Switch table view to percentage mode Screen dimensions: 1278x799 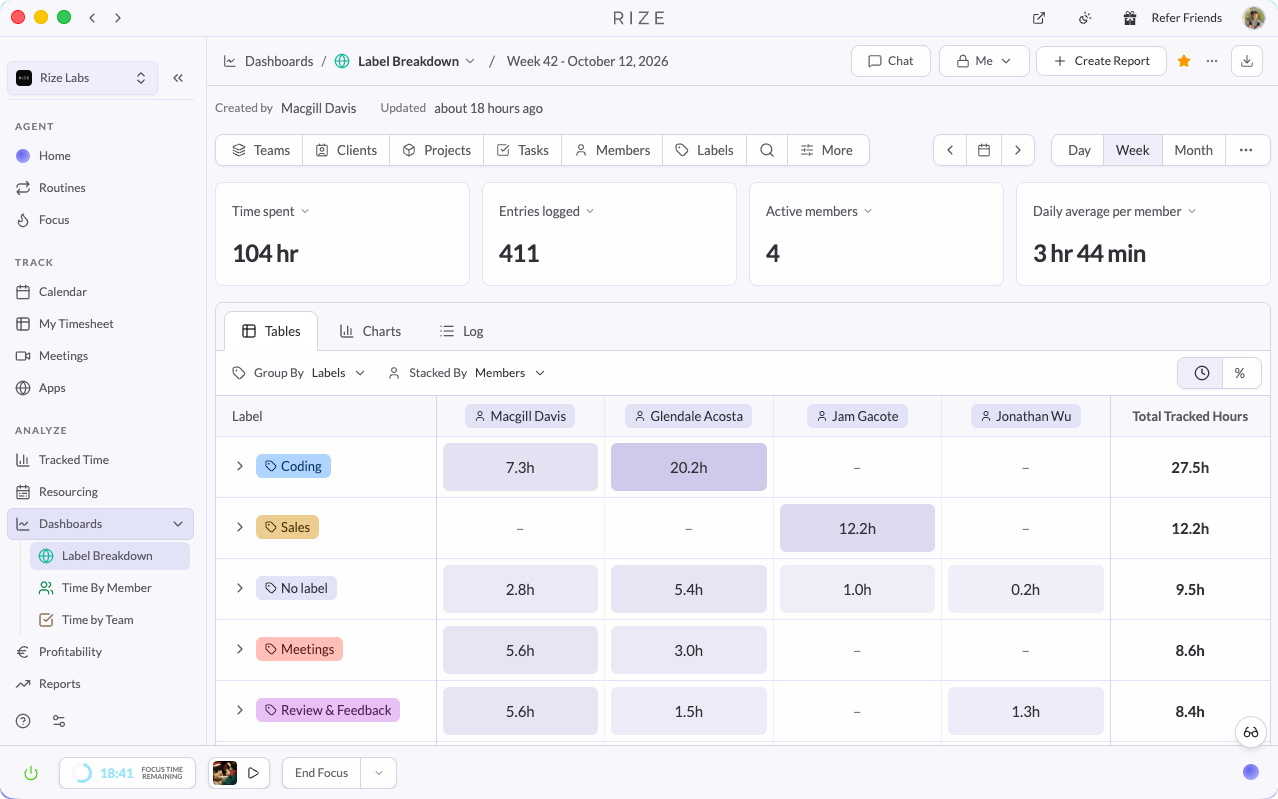[x=1240, y=373]
